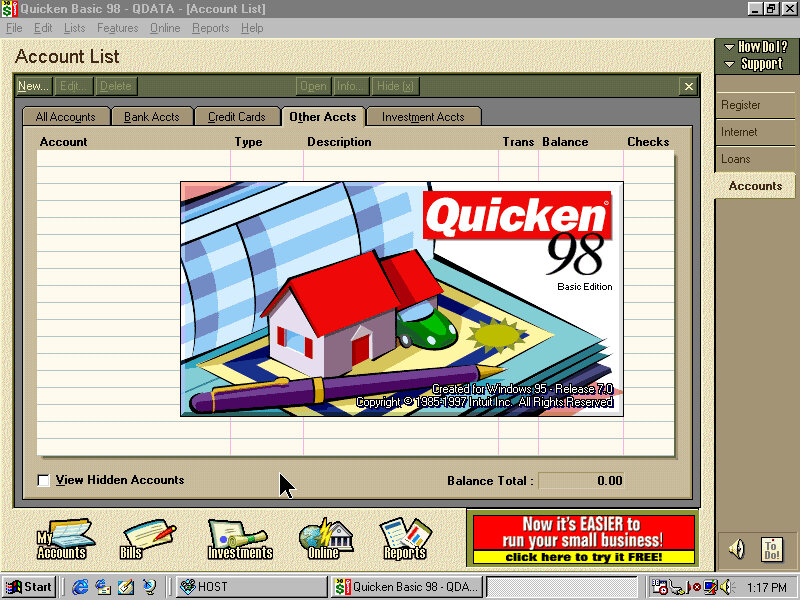This screenshot has width=800, height=600.
Task: Open the Reports icon
Action: [x=405, y=539]
